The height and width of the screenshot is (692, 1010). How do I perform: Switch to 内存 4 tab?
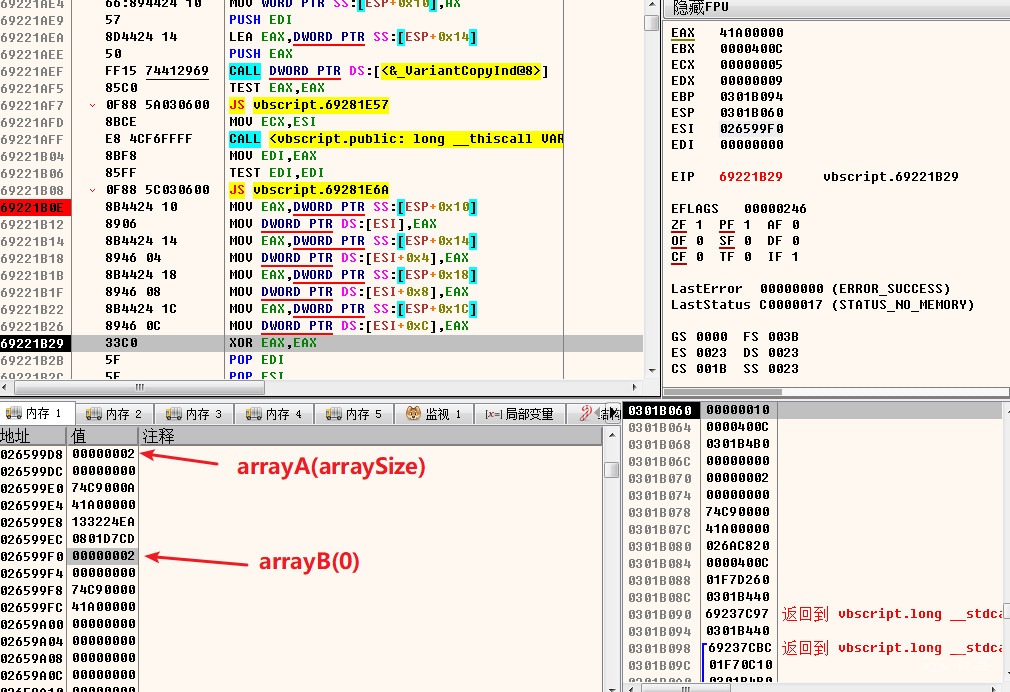[274, 414]
